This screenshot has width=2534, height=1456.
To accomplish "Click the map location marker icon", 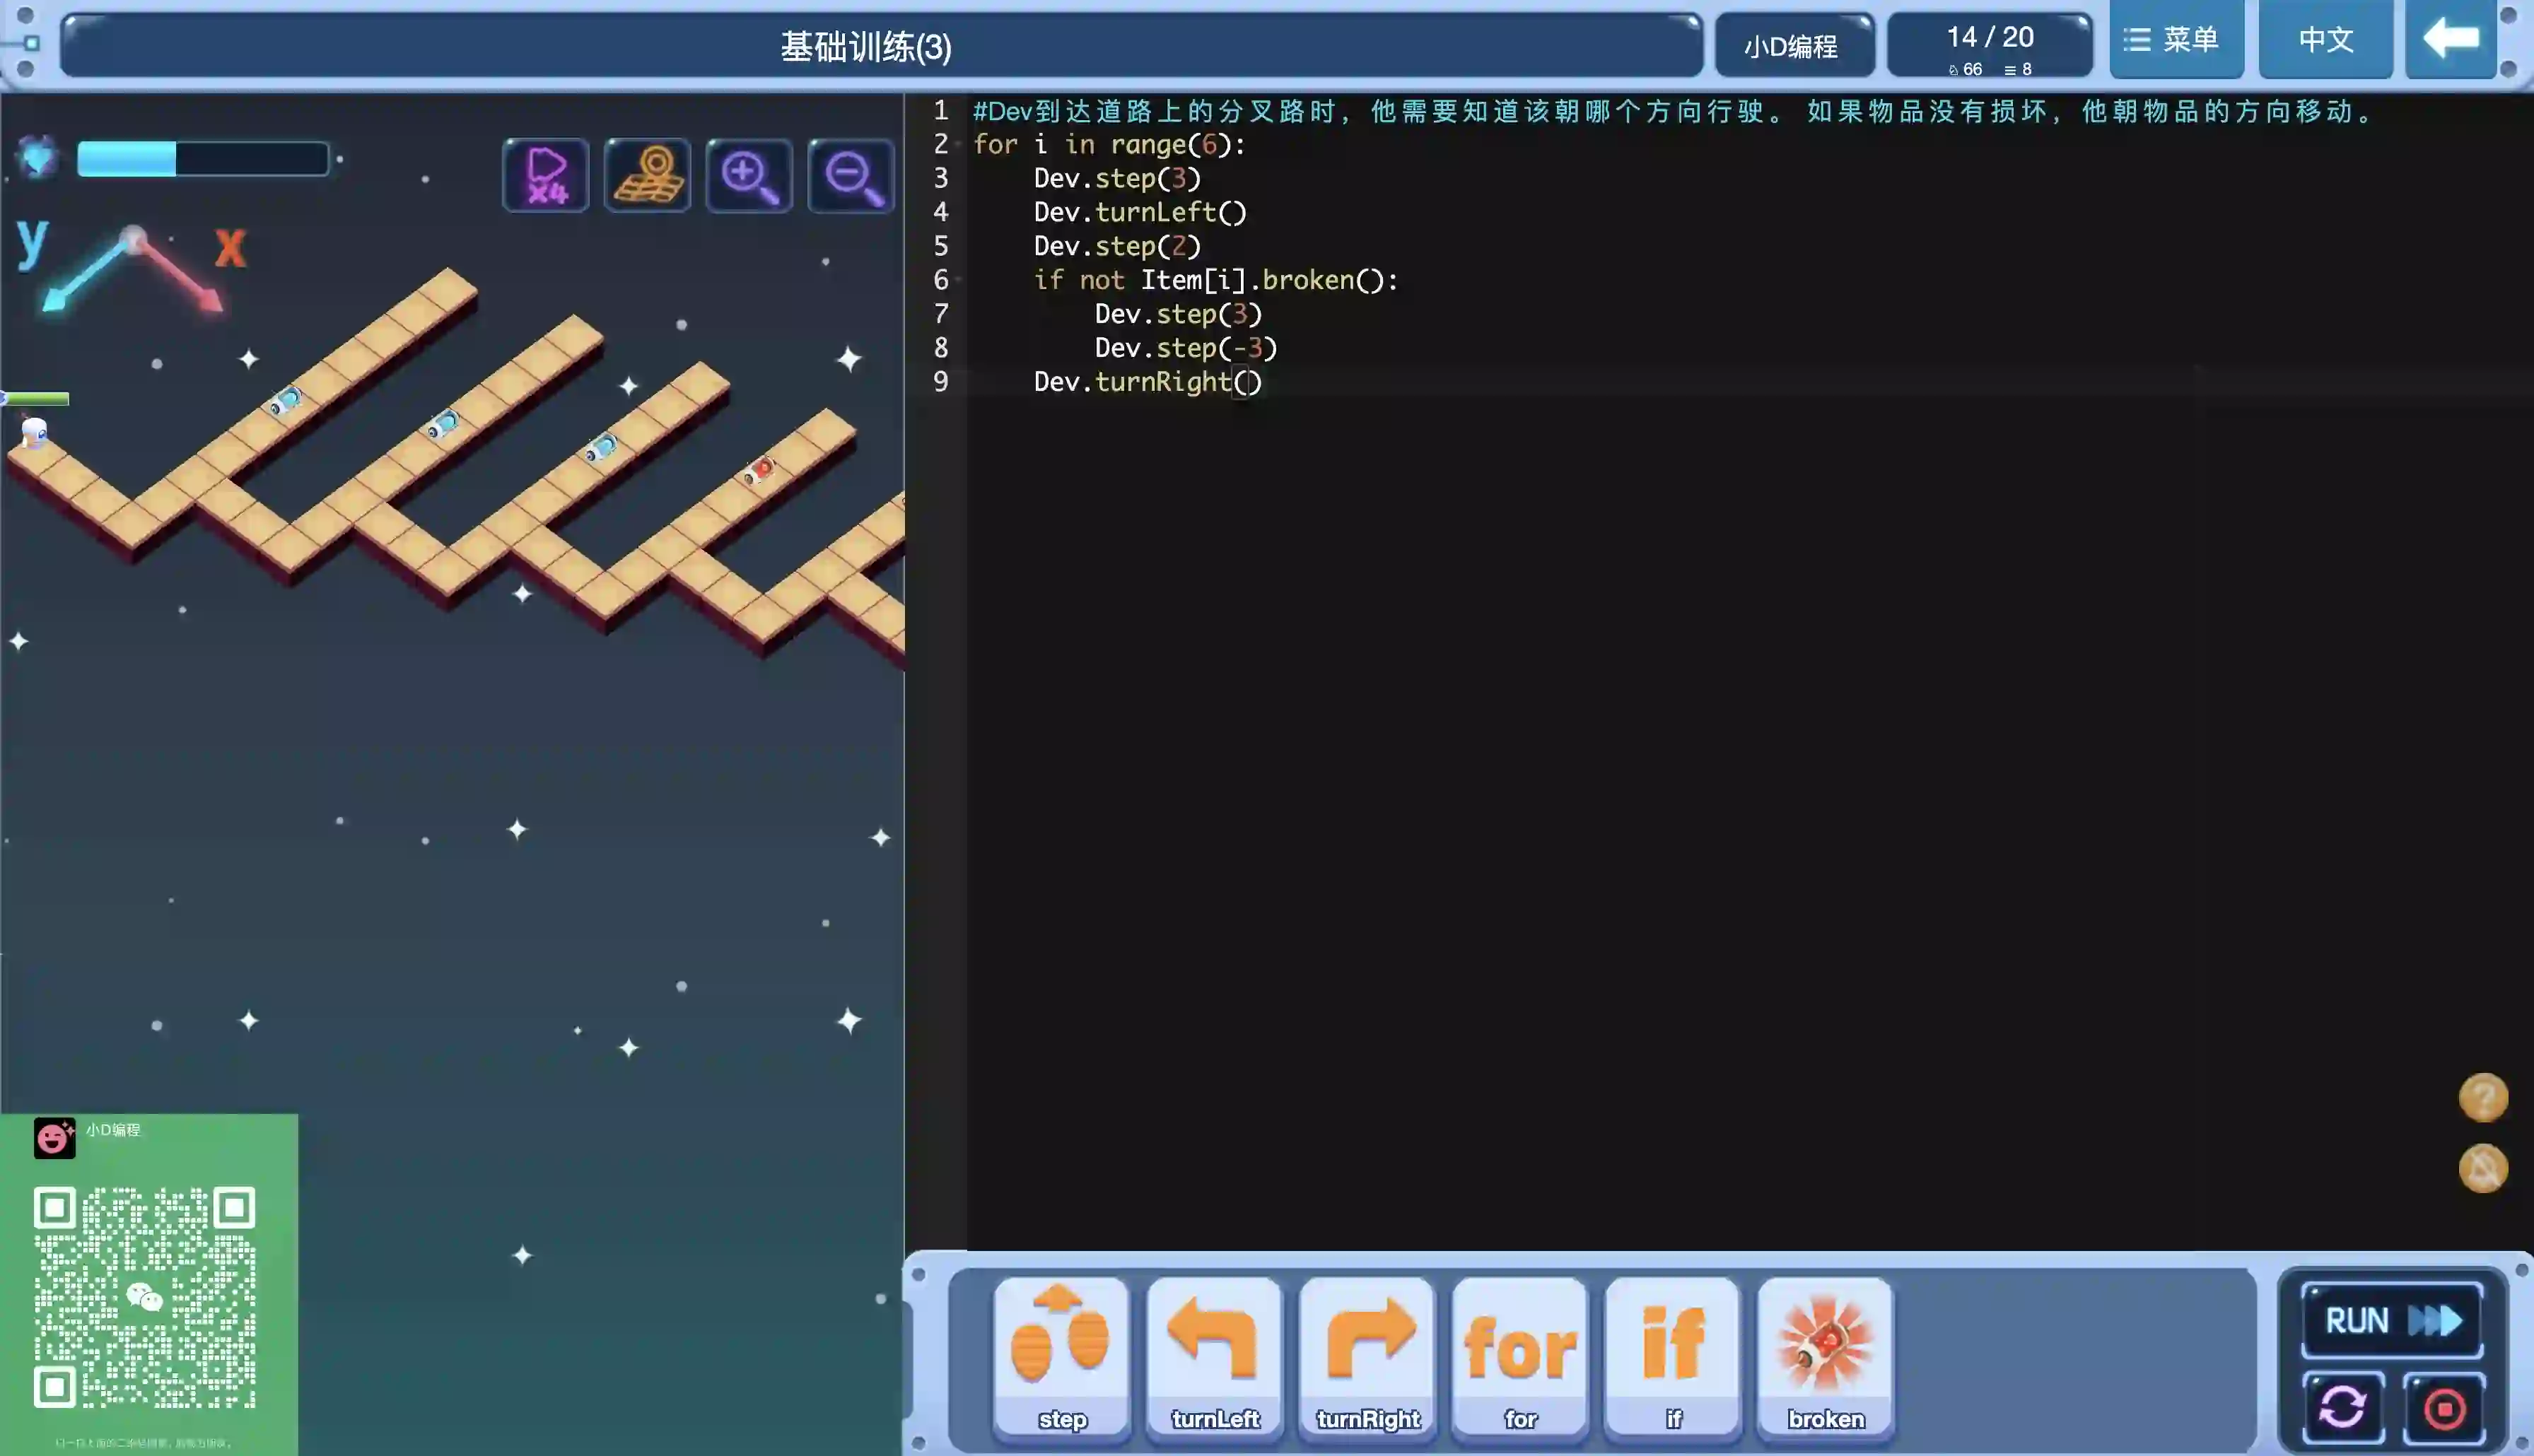I will tap(648, 176).
